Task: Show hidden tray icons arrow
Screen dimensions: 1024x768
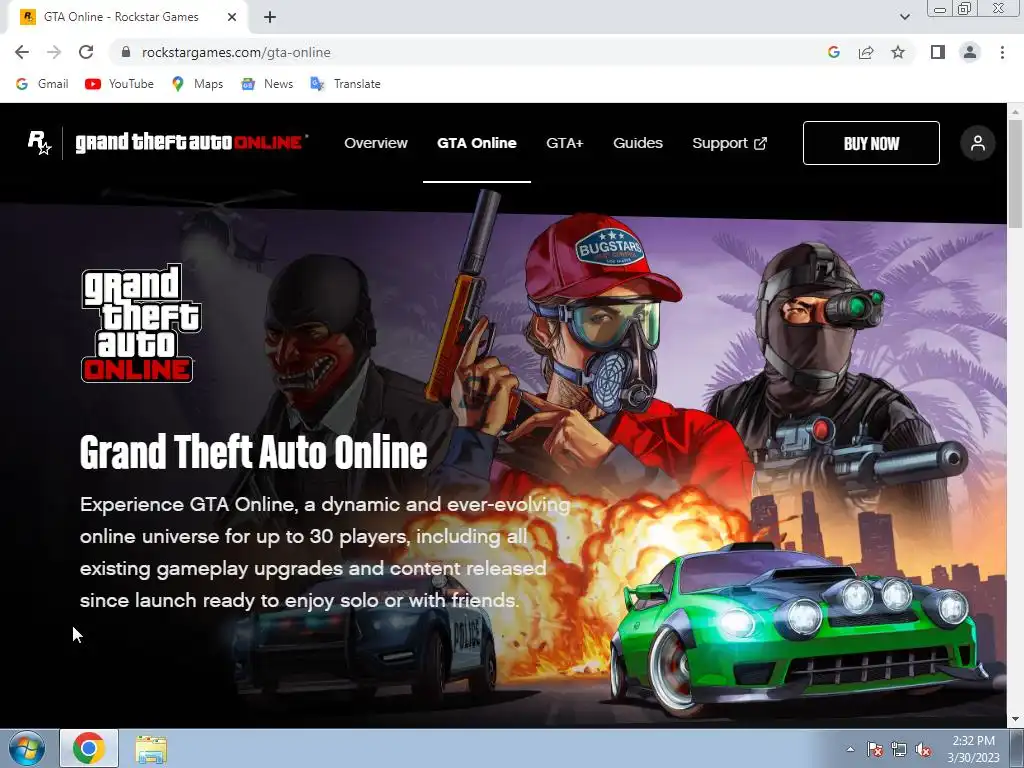Action: 850,749
